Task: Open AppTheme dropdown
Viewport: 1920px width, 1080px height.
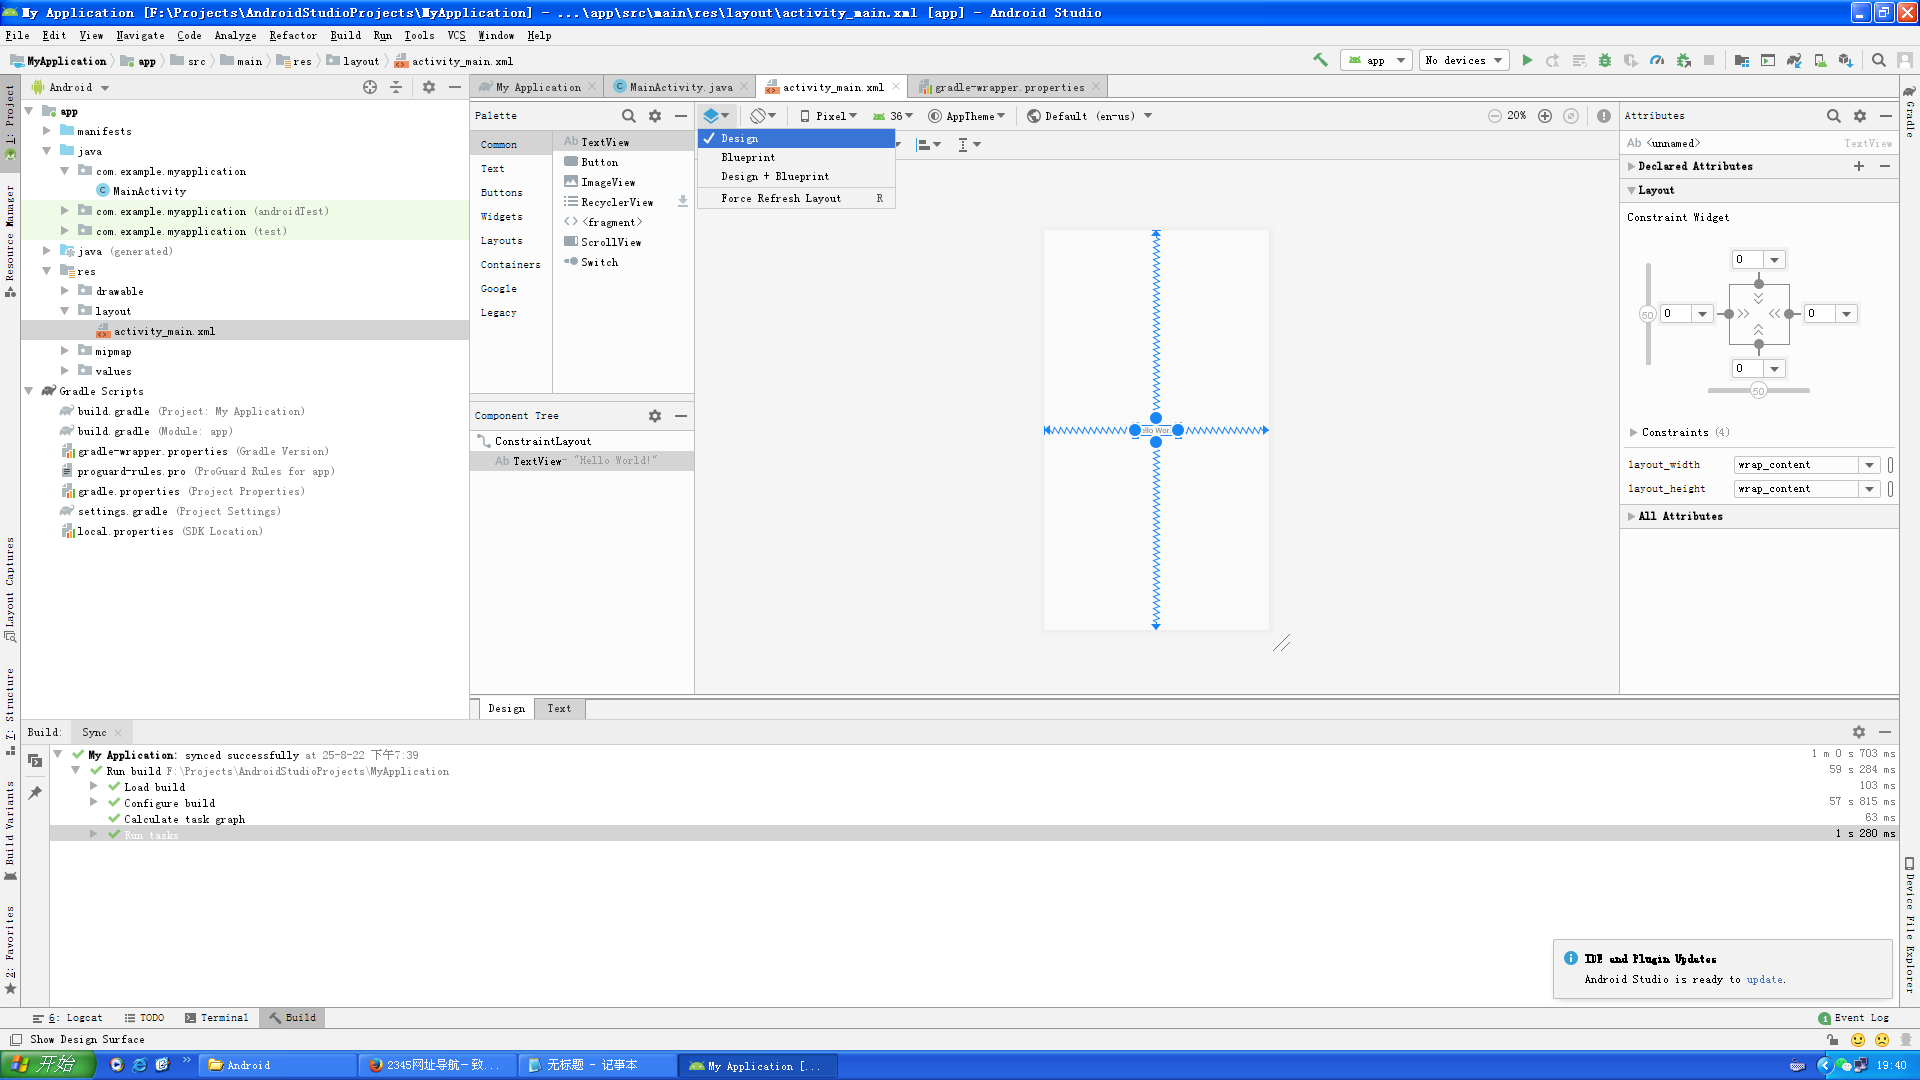Action: 967,116
